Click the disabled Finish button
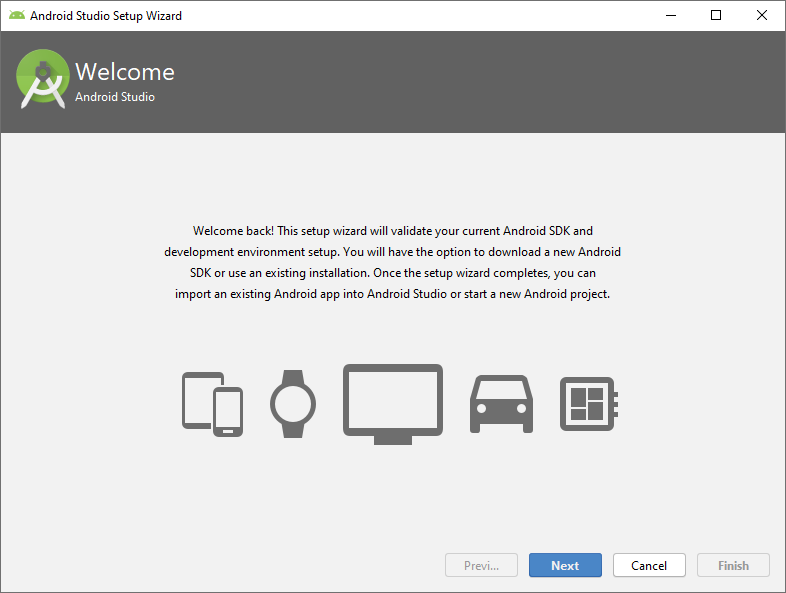Image resolution: width=786 pixels, height=593 pixels. [733, 565]
